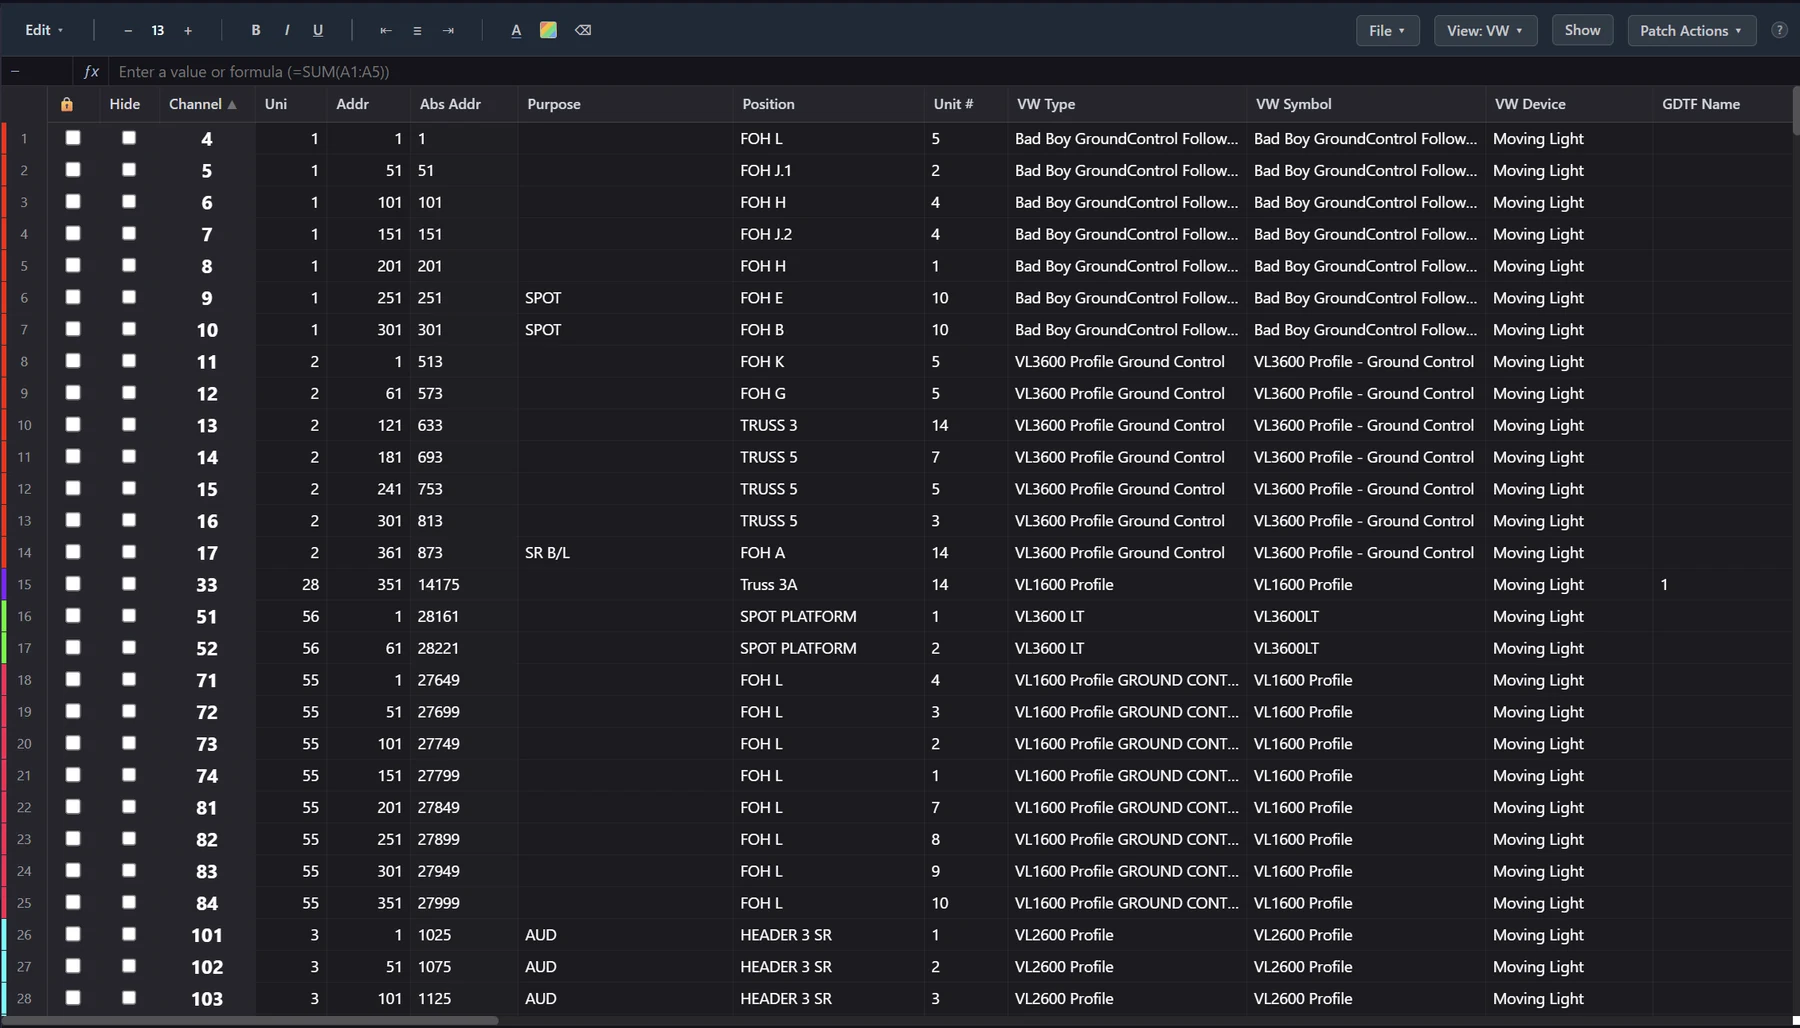Click the font size value 13
This screenshot has width=1800, height=1028.
[157, 30]
